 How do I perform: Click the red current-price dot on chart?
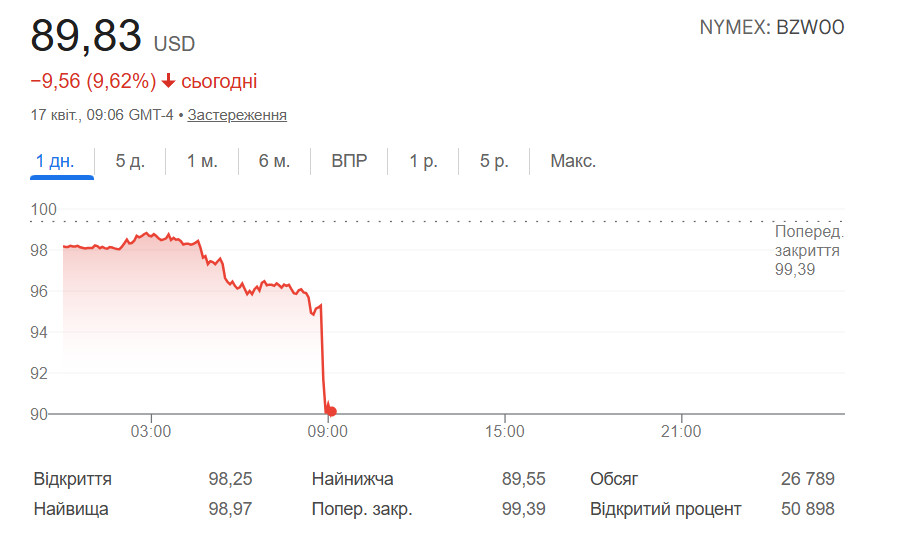(332, 411)
